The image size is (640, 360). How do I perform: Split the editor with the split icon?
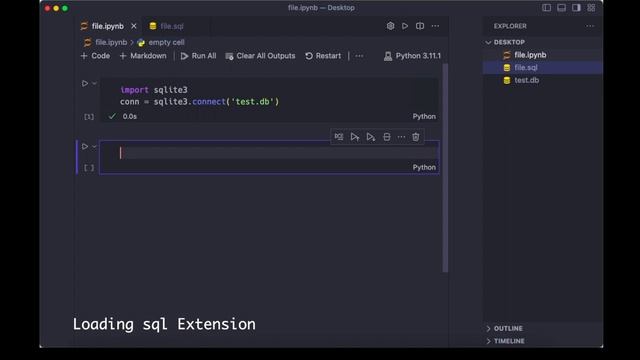[x=420, y=26]
